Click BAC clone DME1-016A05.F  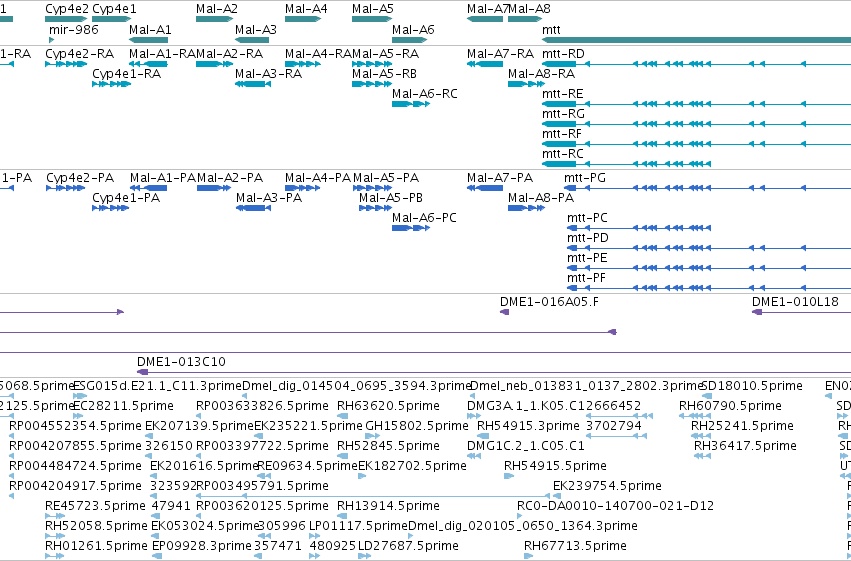coord(505,312)
